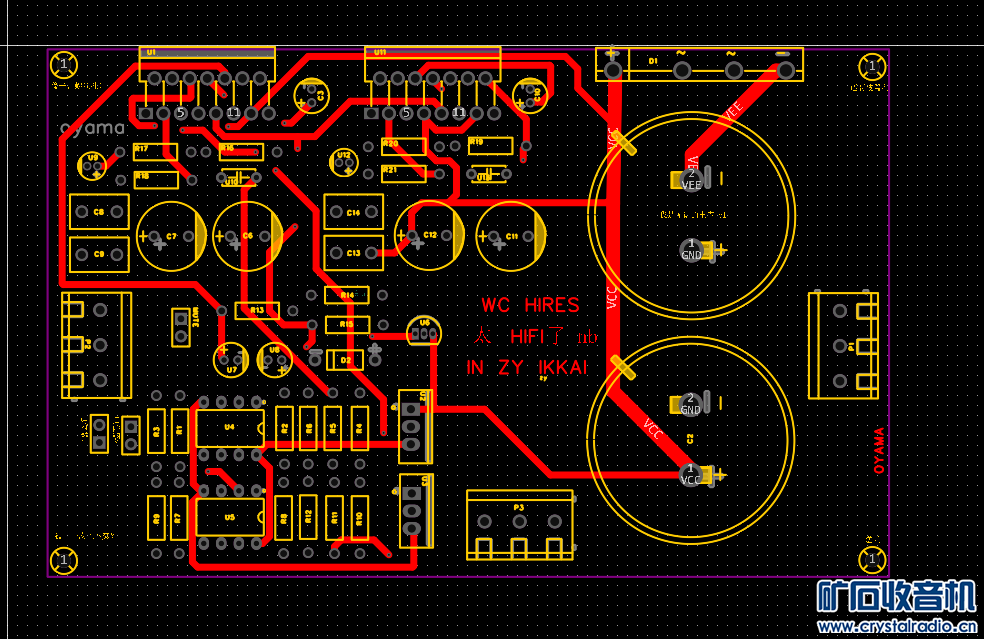Select the U3 three-pin header
Screen dimensions: 984x639
pyautogui.click(x=415, y=511)
